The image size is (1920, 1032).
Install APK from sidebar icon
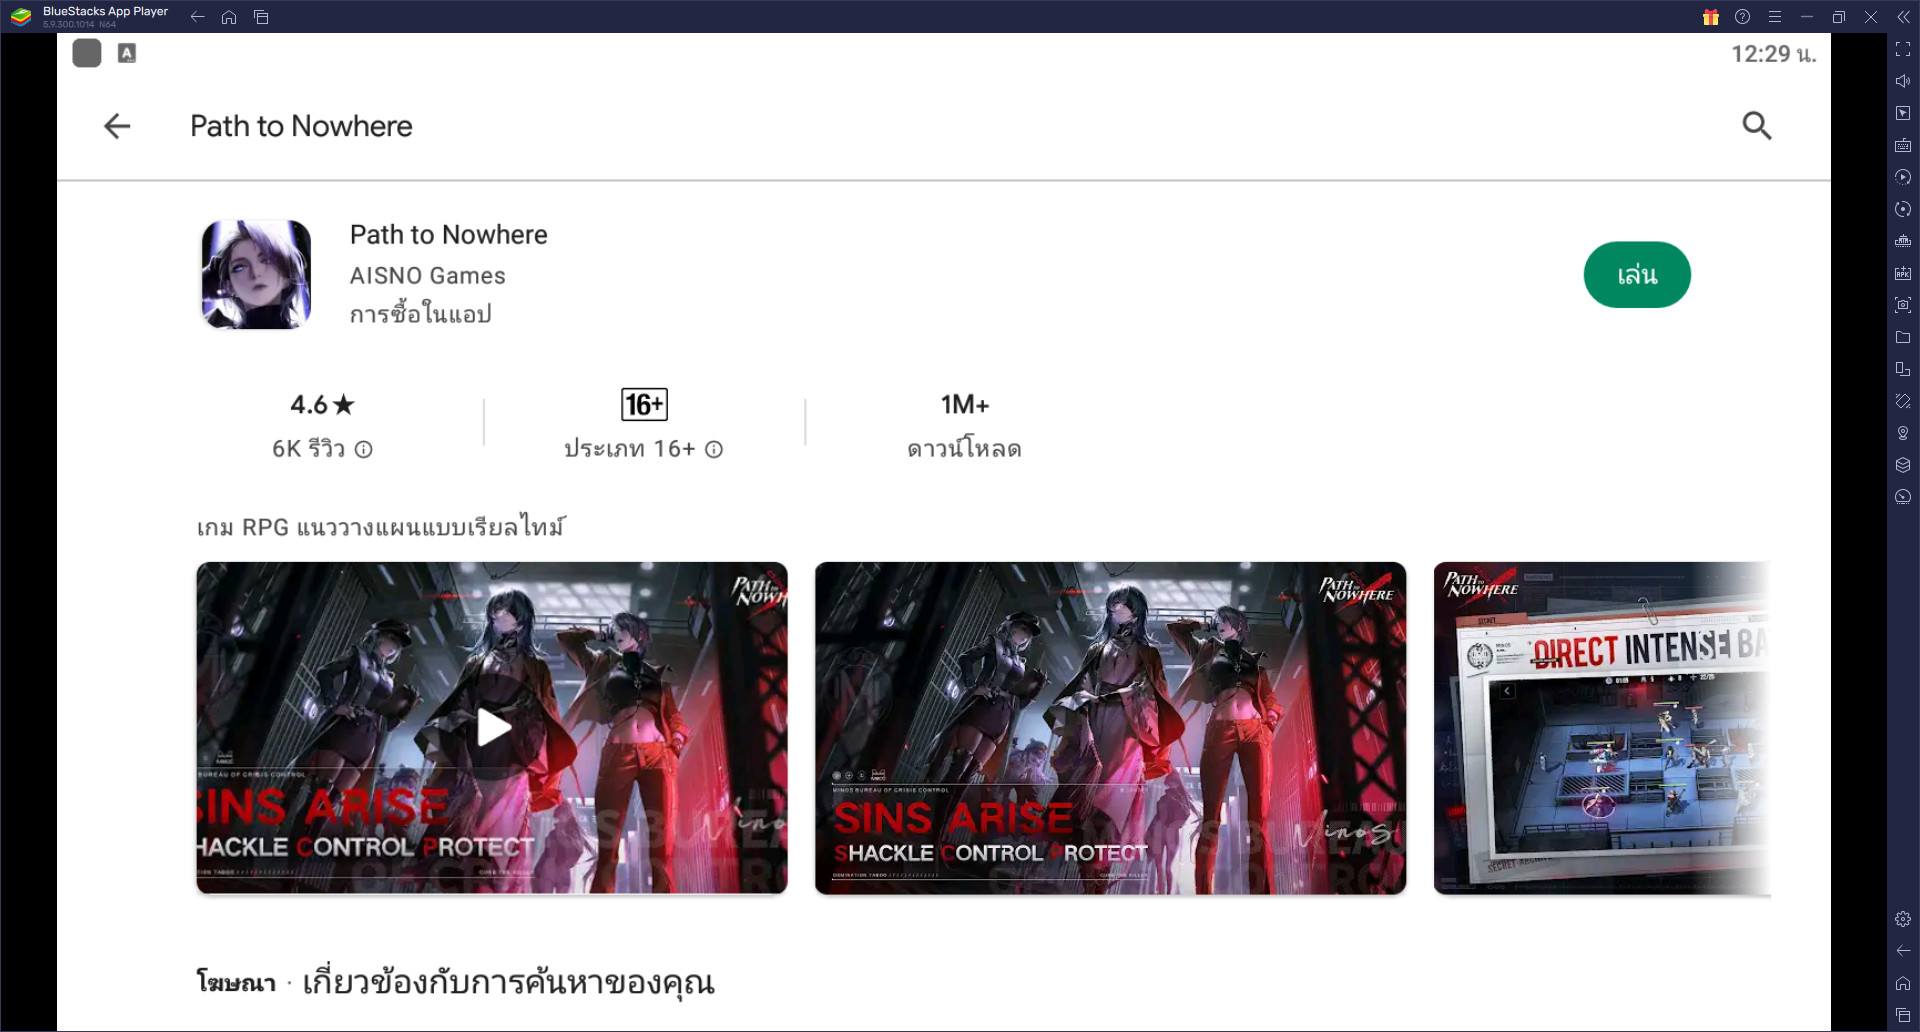[x=1903, y=273]
